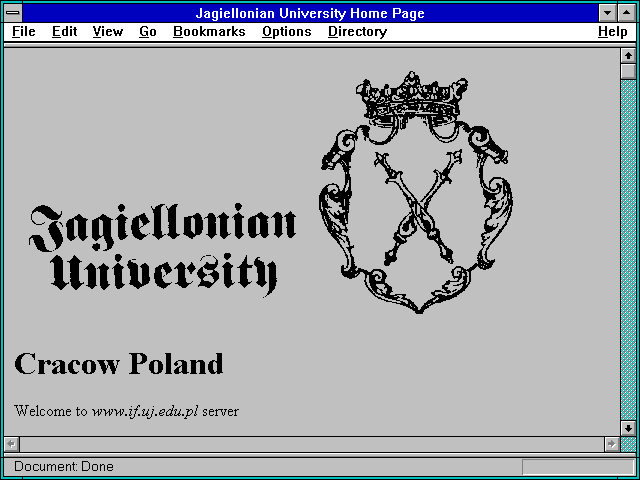Open the Directory menu

tap(358, 32)
